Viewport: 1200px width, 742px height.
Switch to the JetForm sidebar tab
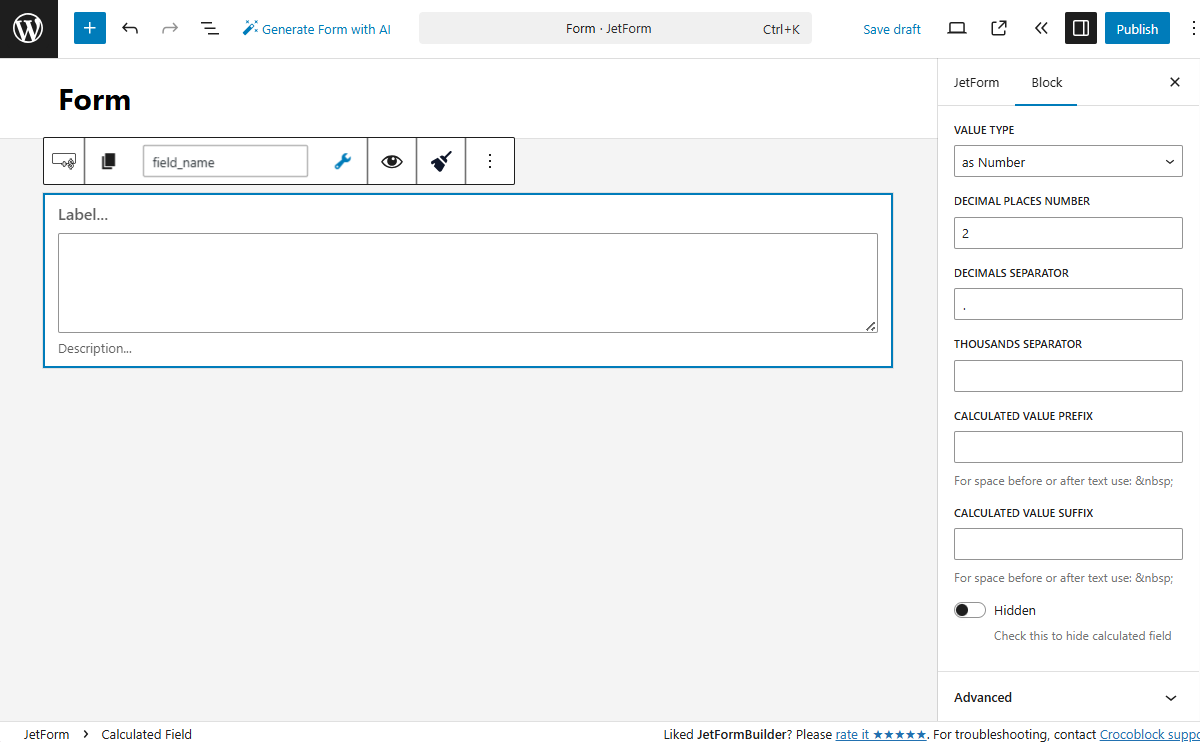976,82
